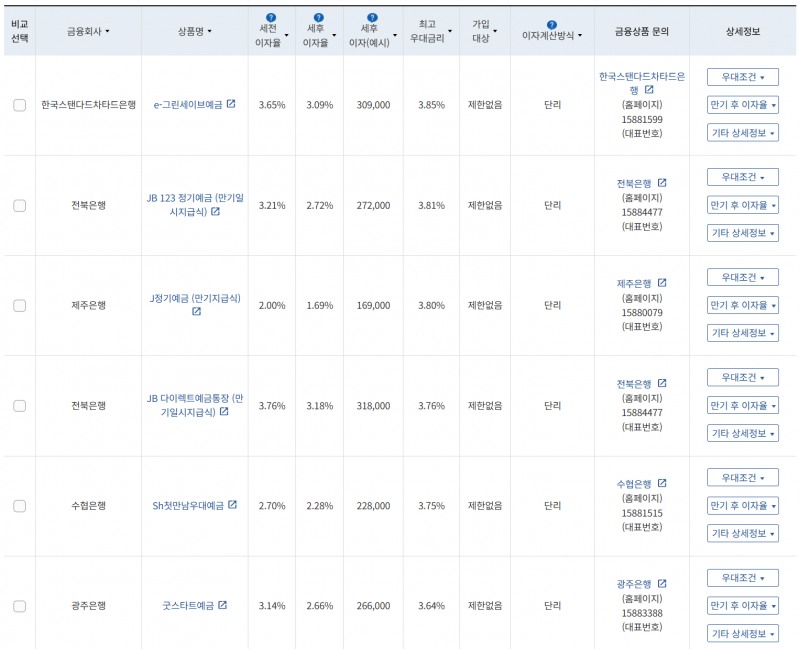Open JB 123 정기예금 product link
The height and width of the screenshot is (649, 800).
(195, 205)
